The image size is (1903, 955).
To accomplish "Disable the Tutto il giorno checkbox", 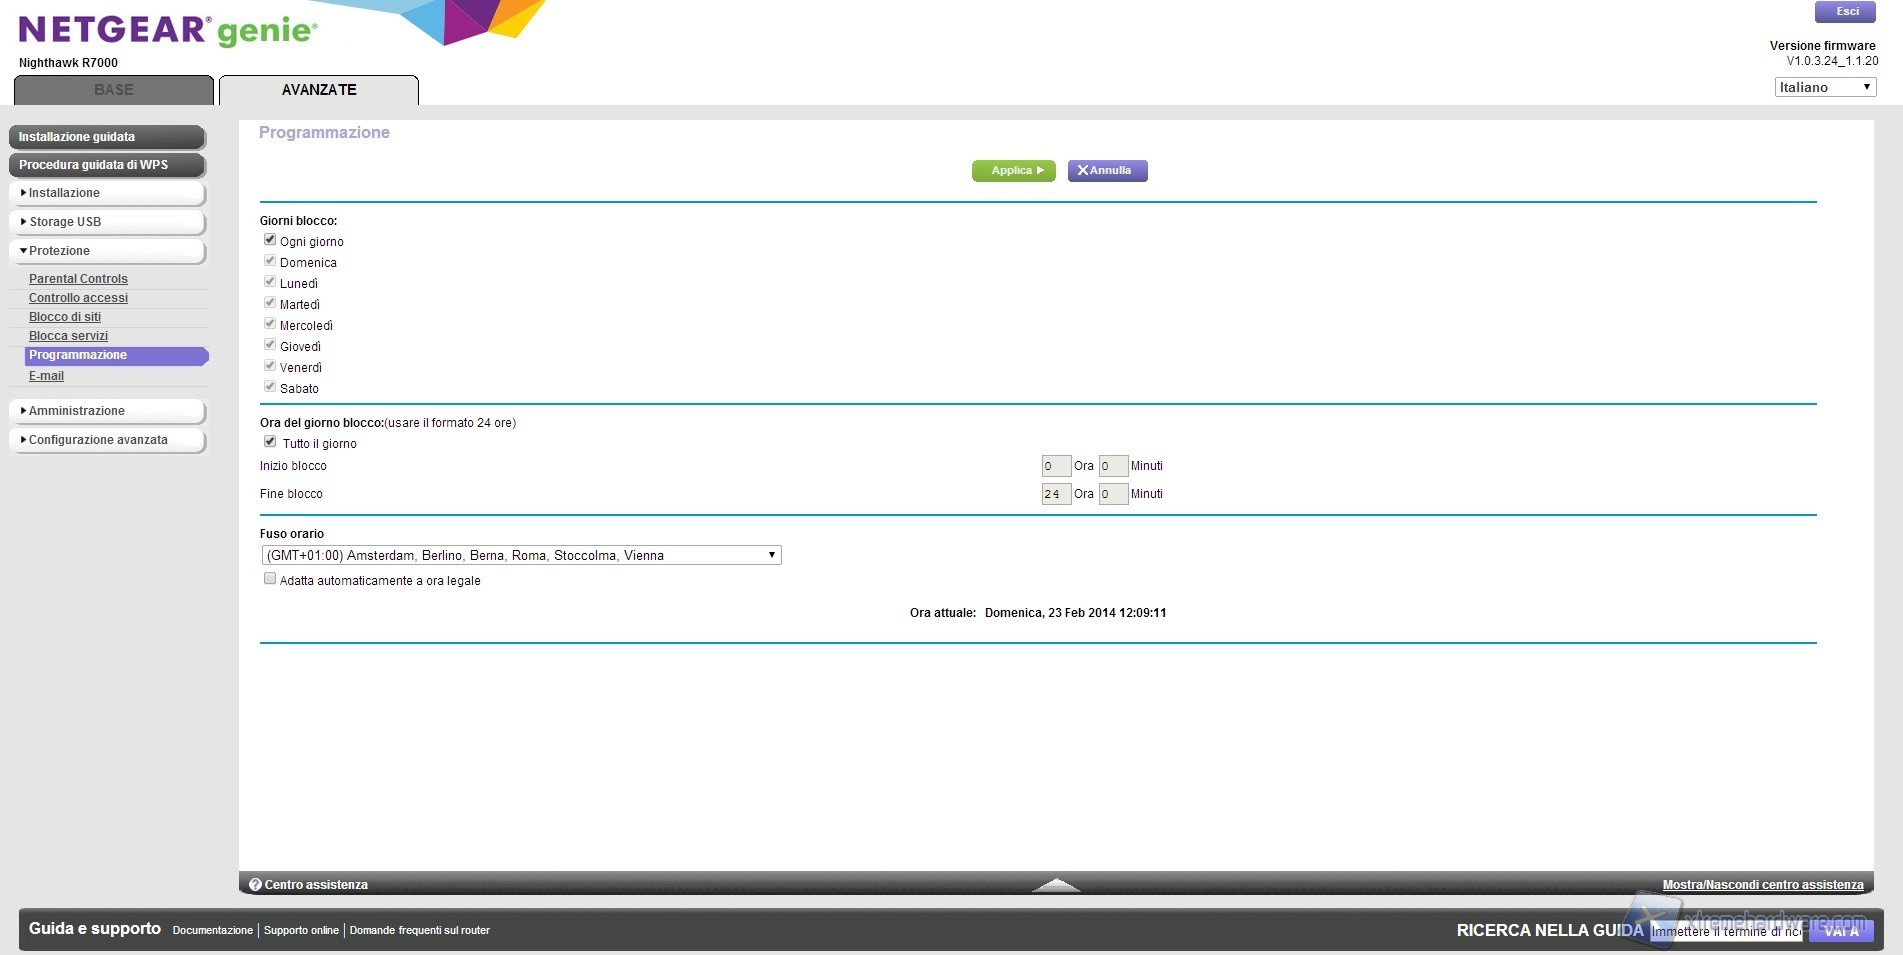I will [270, 442].
